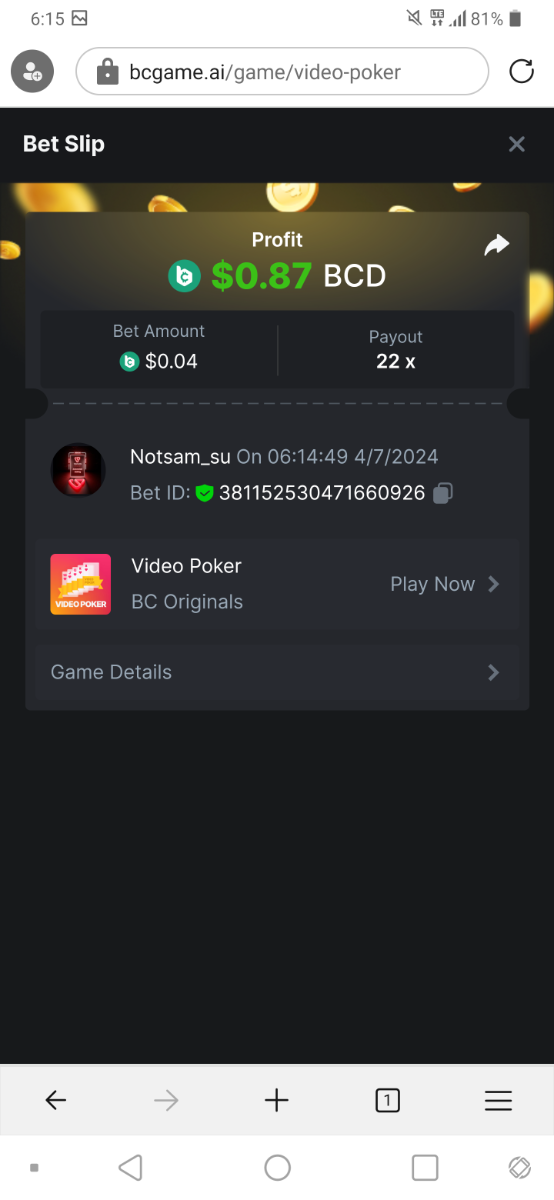Open the browser profile avatar icon

[32, 72]
